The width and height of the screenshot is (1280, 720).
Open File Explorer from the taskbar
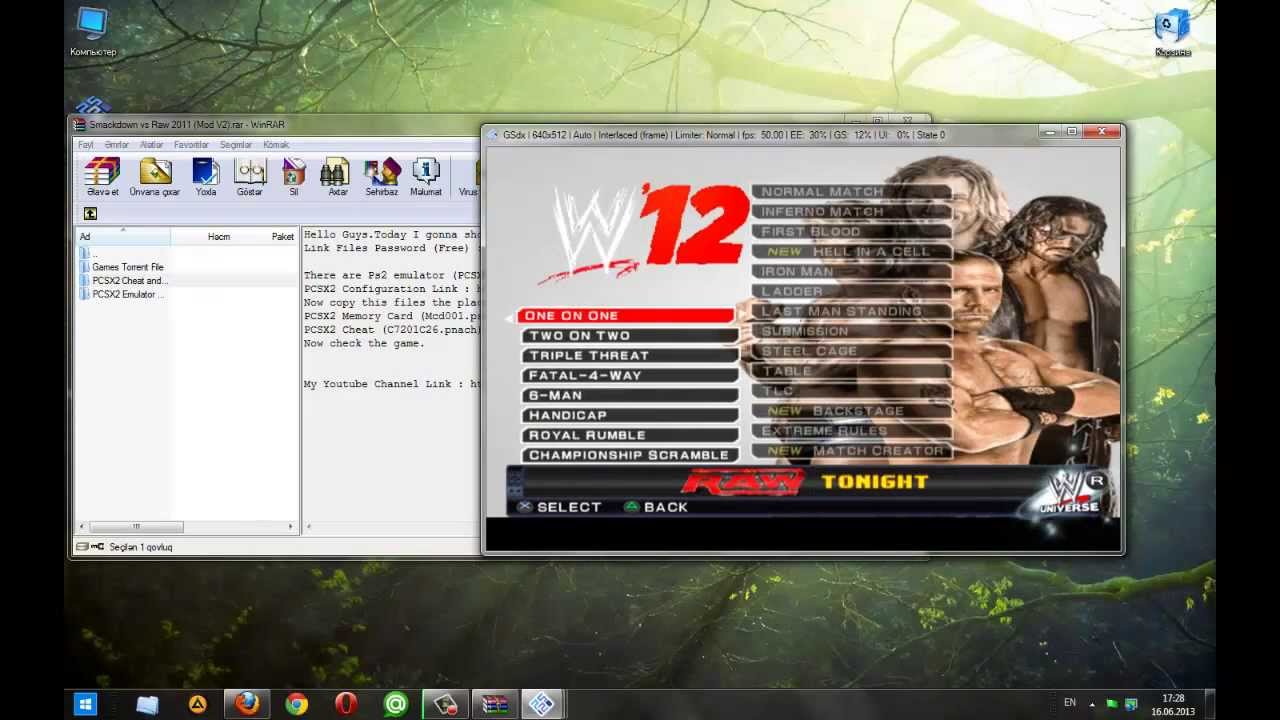[x=147, y=704]
